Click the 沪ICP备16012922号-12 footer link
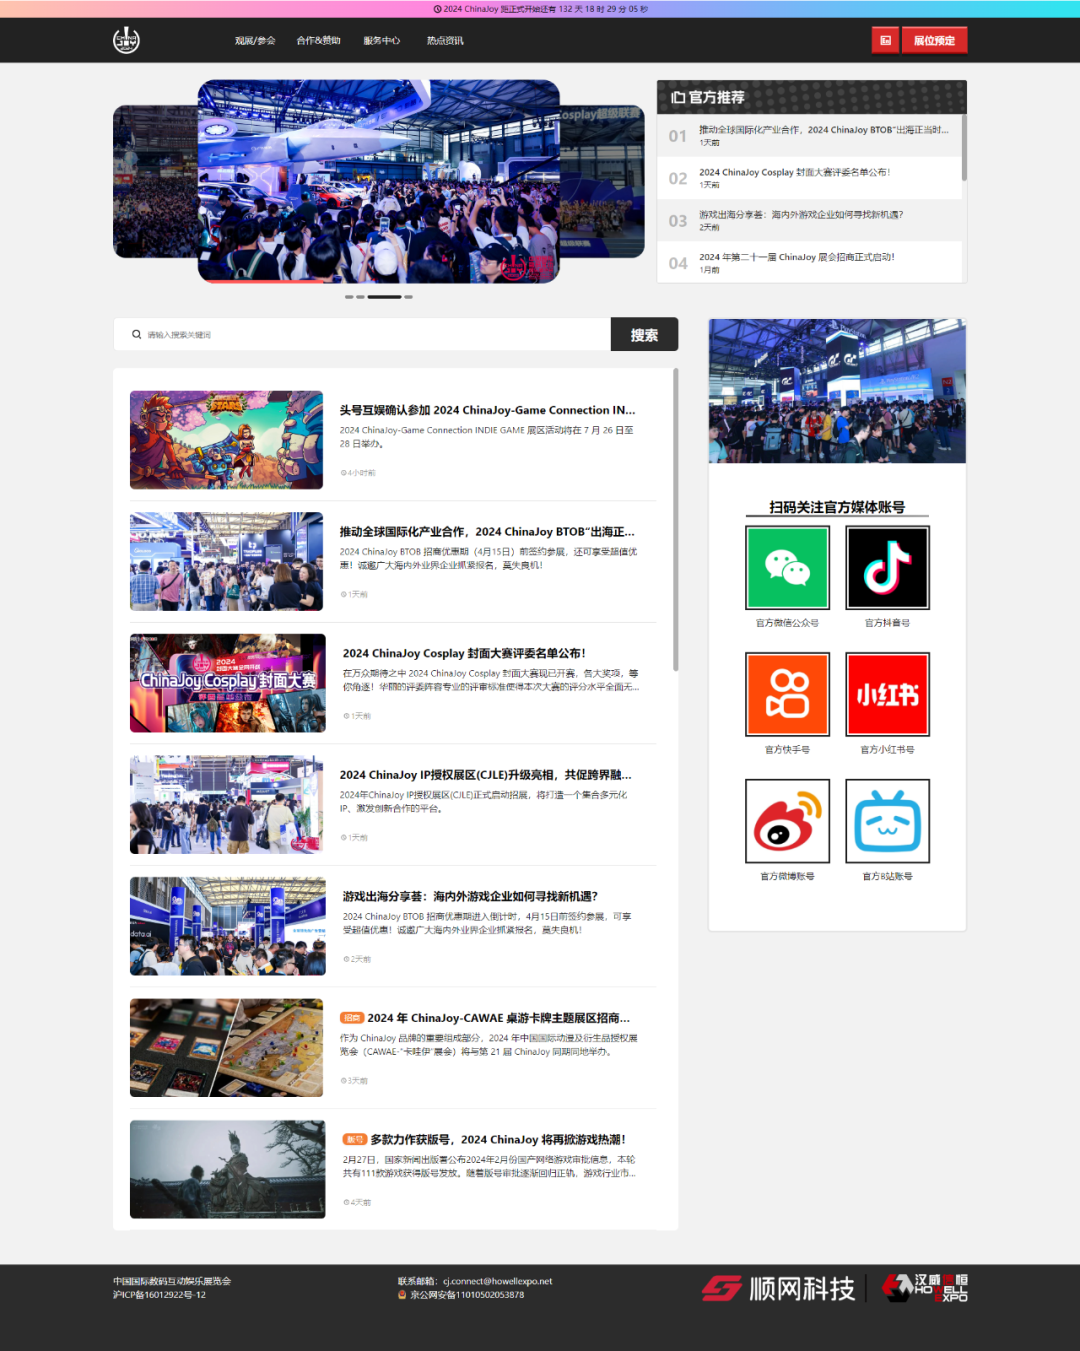Screen dimensions: 1080x1351 [x=159, y=1295]
